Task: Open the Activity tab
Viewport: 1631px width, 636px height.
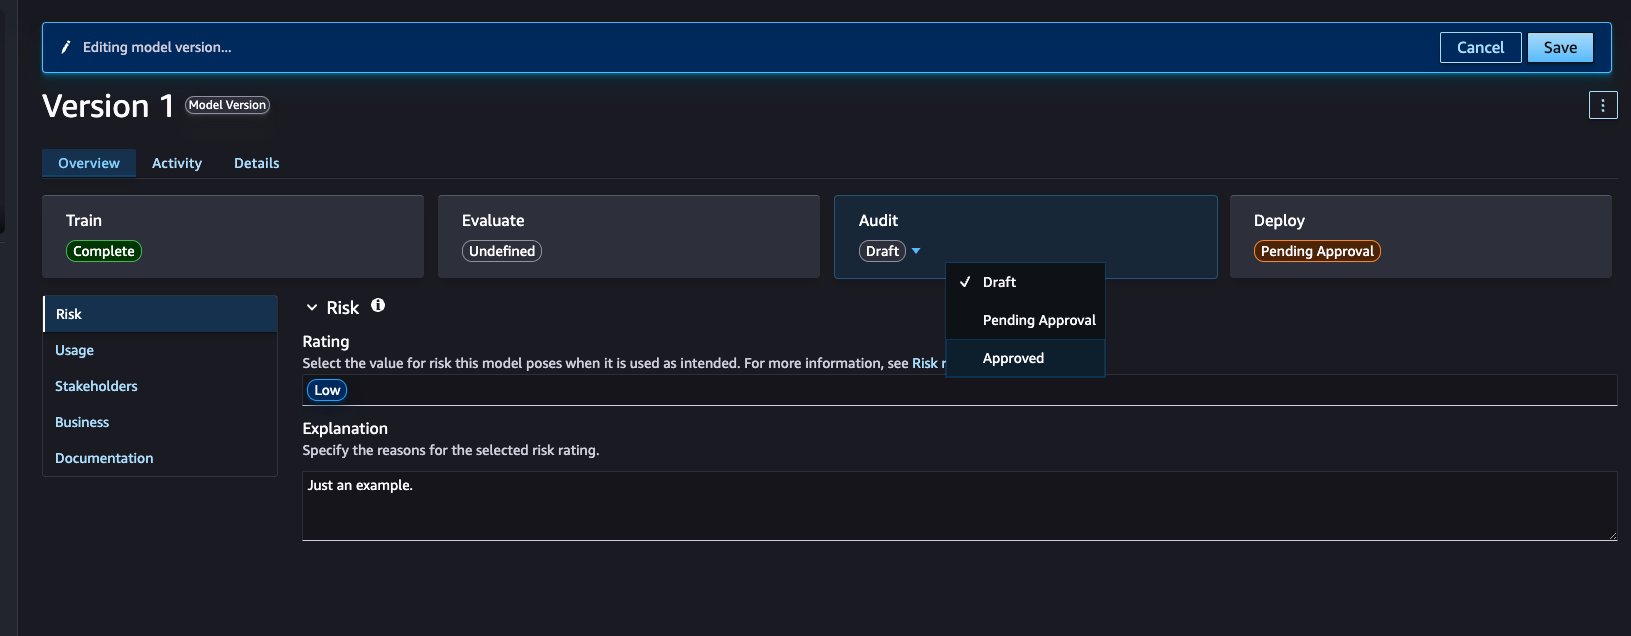Action: coord(177,163)
